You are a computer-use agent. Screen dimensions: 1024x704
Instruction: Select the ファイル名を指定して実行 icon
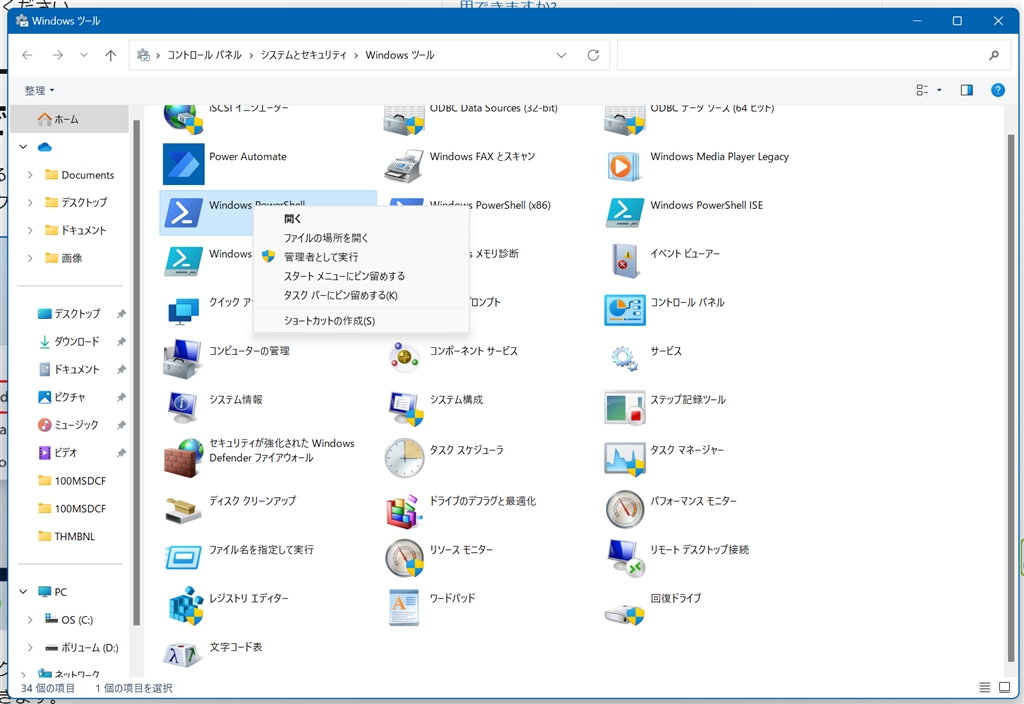coord(184,558)
